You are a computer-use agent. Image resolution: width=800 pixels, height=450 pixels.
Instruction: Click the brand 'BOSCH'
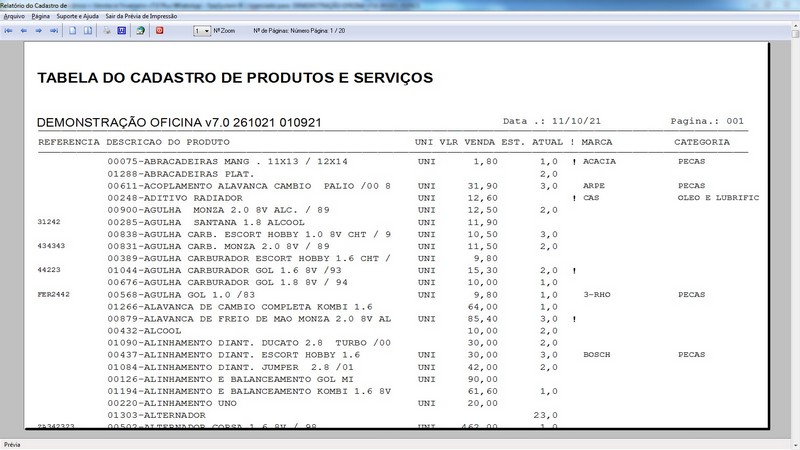597,354
